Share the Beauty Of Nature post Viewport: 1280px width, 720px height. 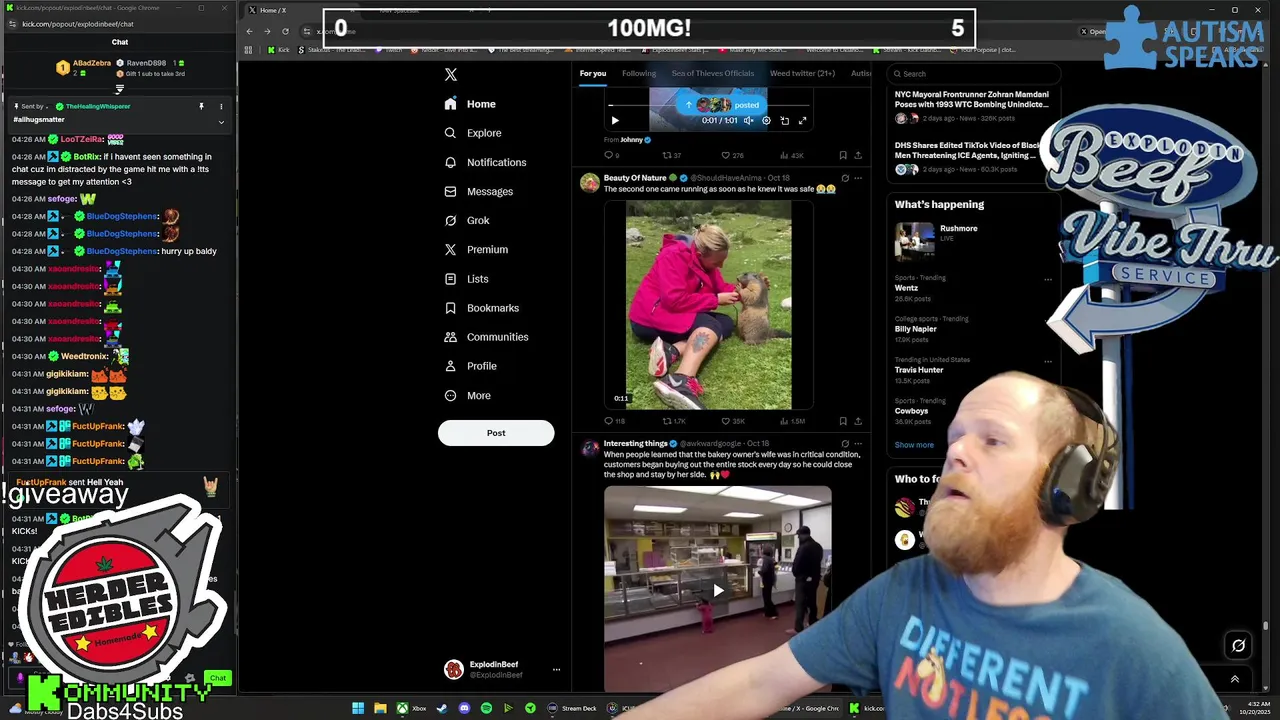858,421
